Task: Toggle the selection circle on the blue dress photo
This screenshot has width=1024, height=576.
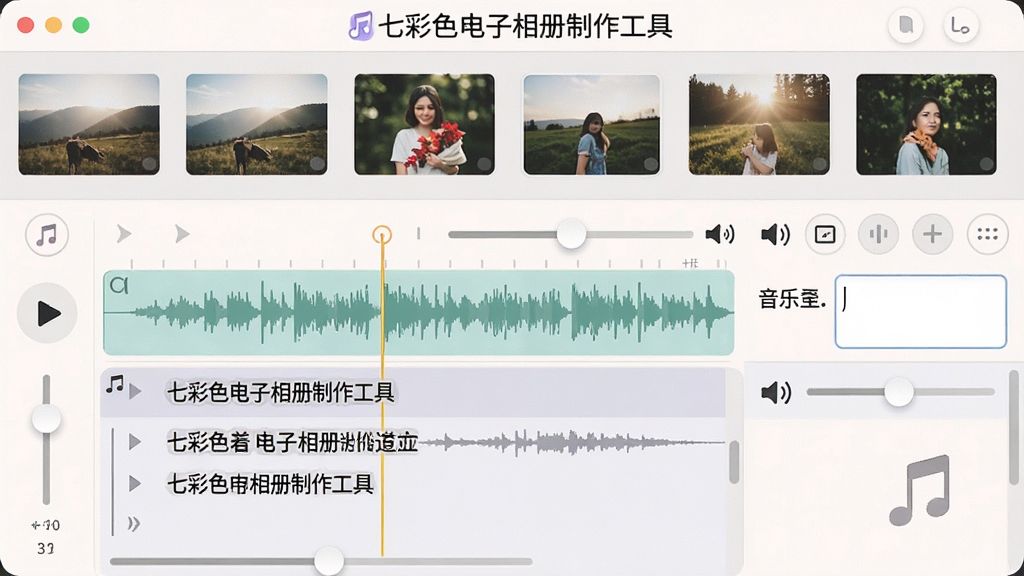Action: pos(650,164)
